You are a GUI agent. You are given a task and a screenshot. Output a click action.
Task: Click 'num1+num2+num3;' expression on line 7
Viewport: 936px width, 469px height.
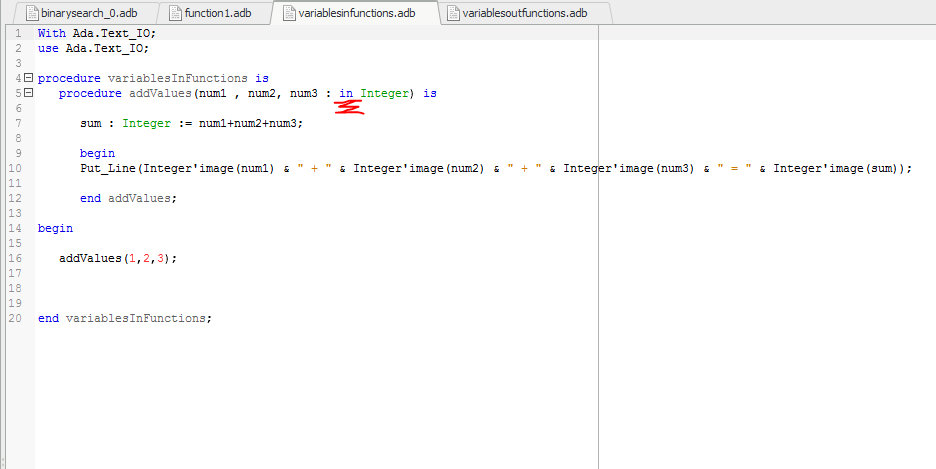251,124
